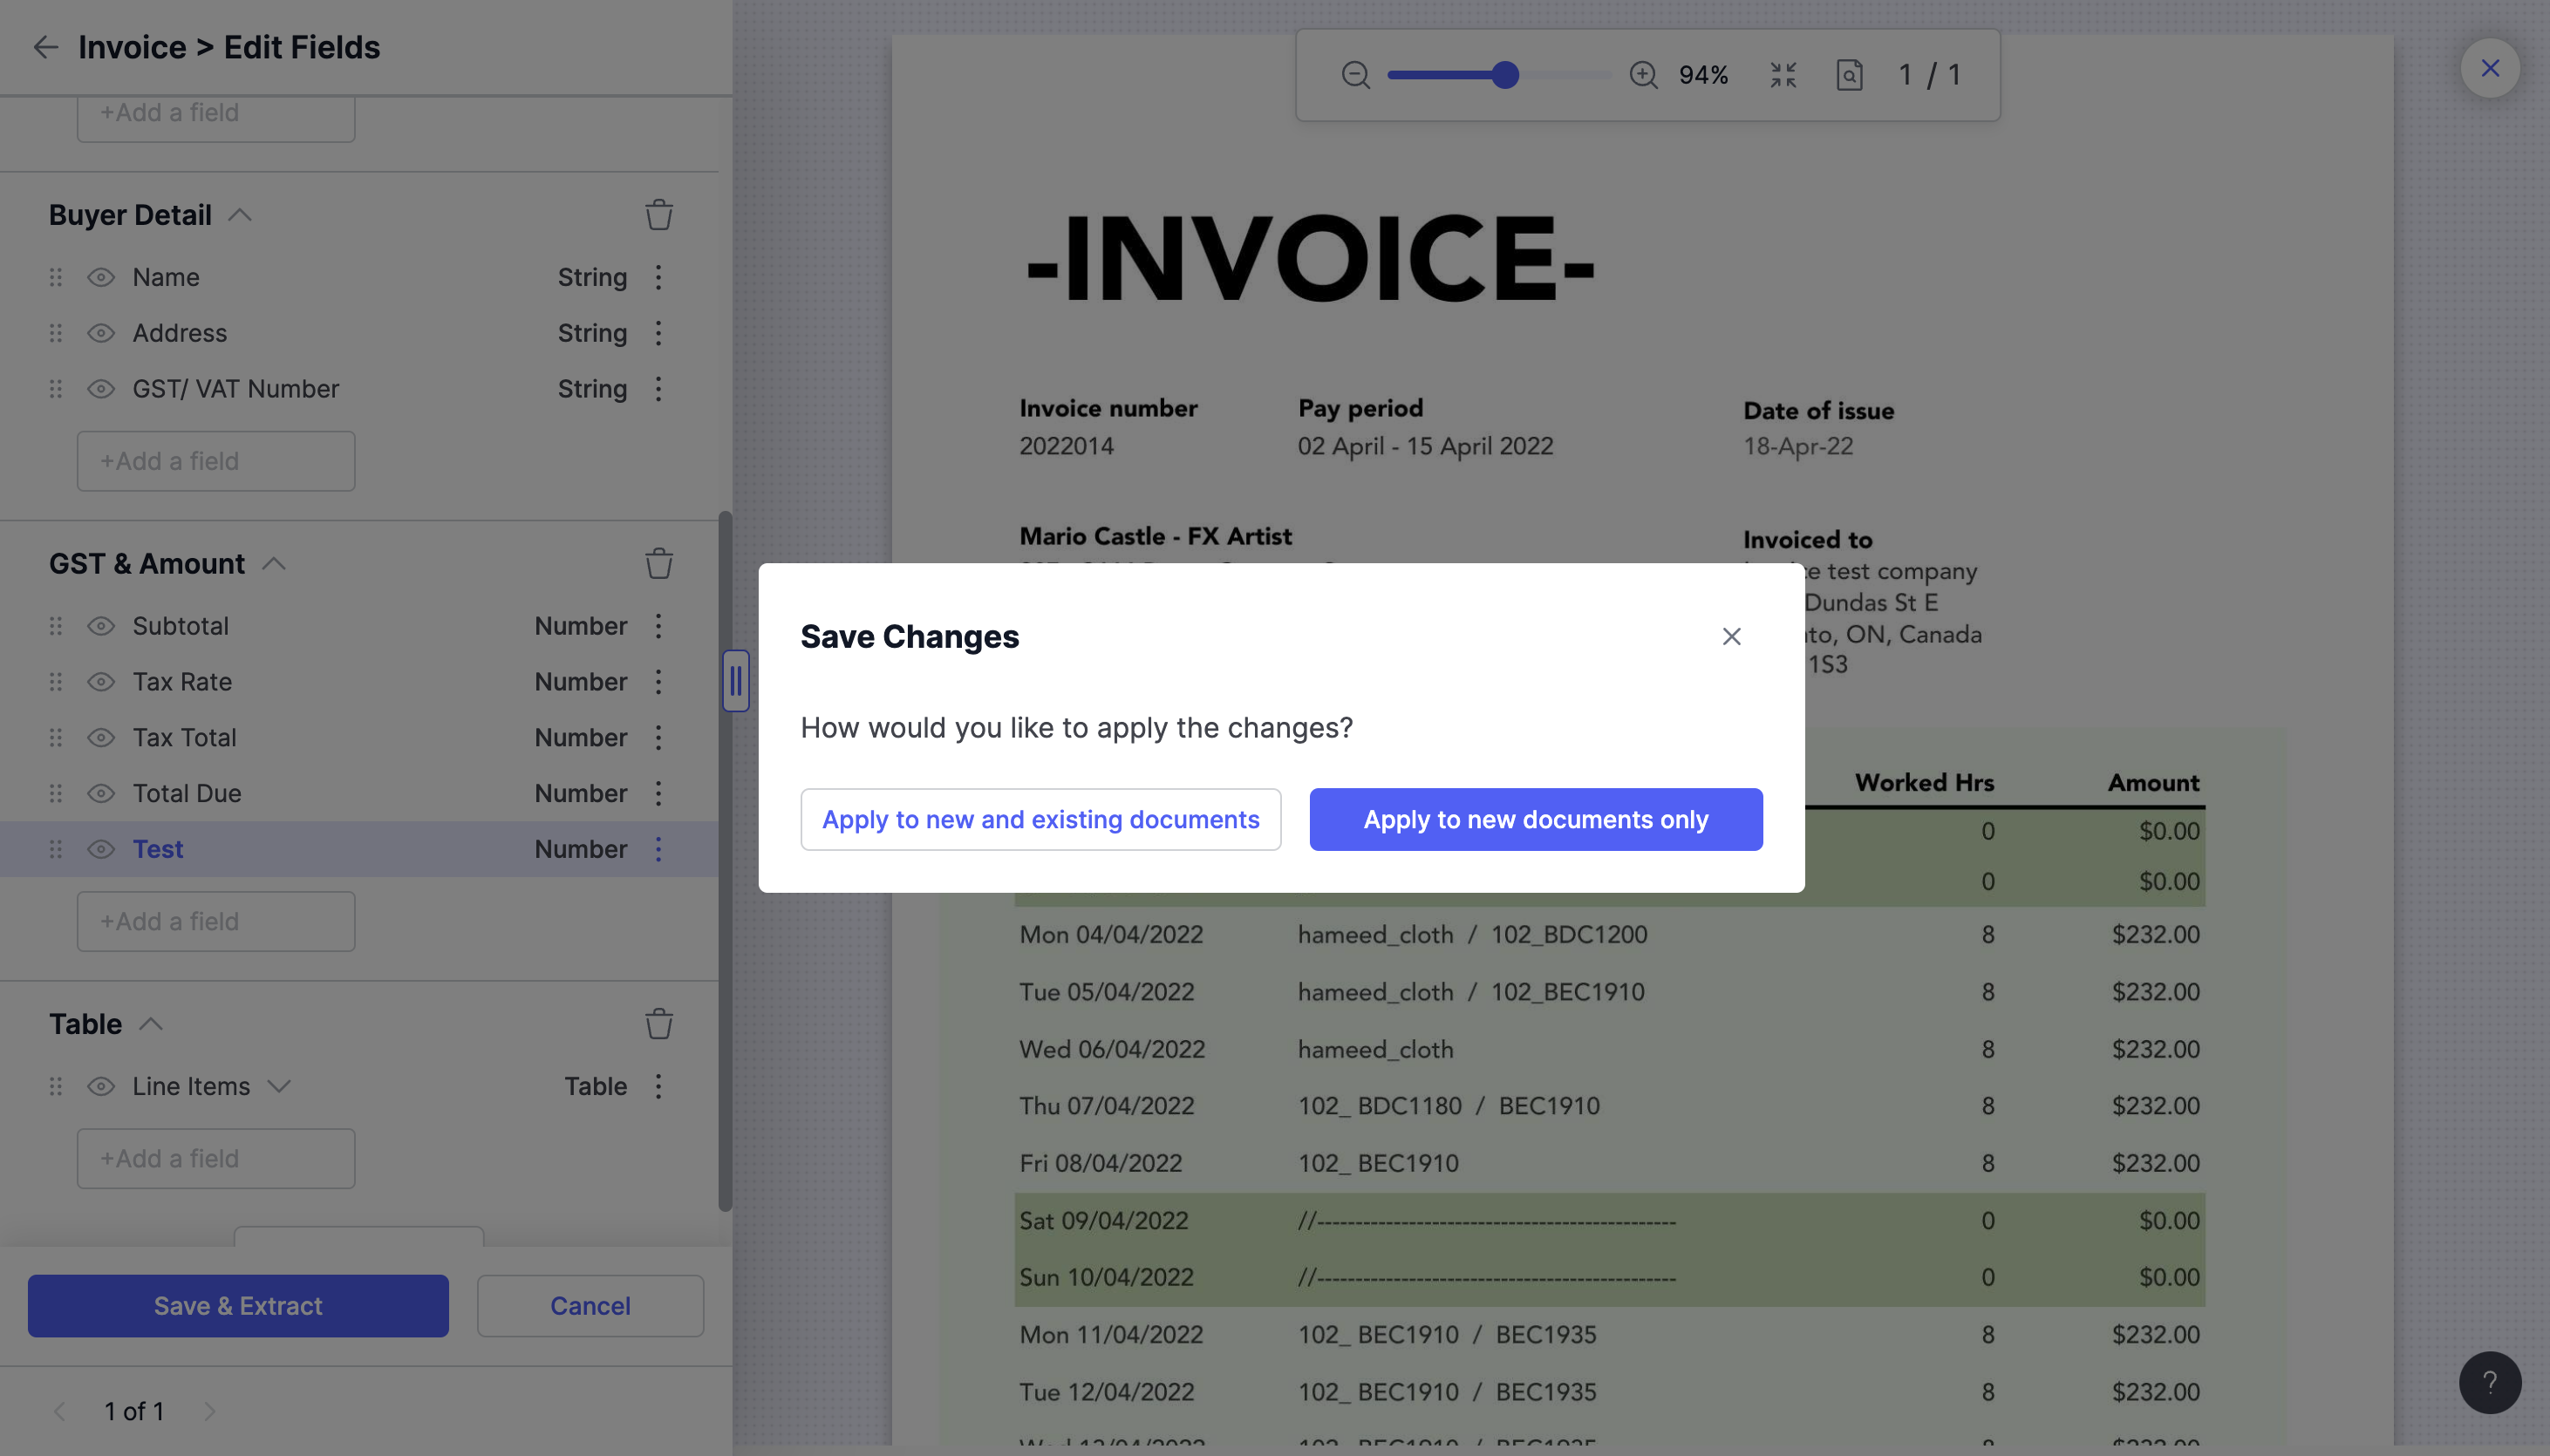Open options menu for Address field
Screen dimensions: 2550x1456
tap(659, 333)
